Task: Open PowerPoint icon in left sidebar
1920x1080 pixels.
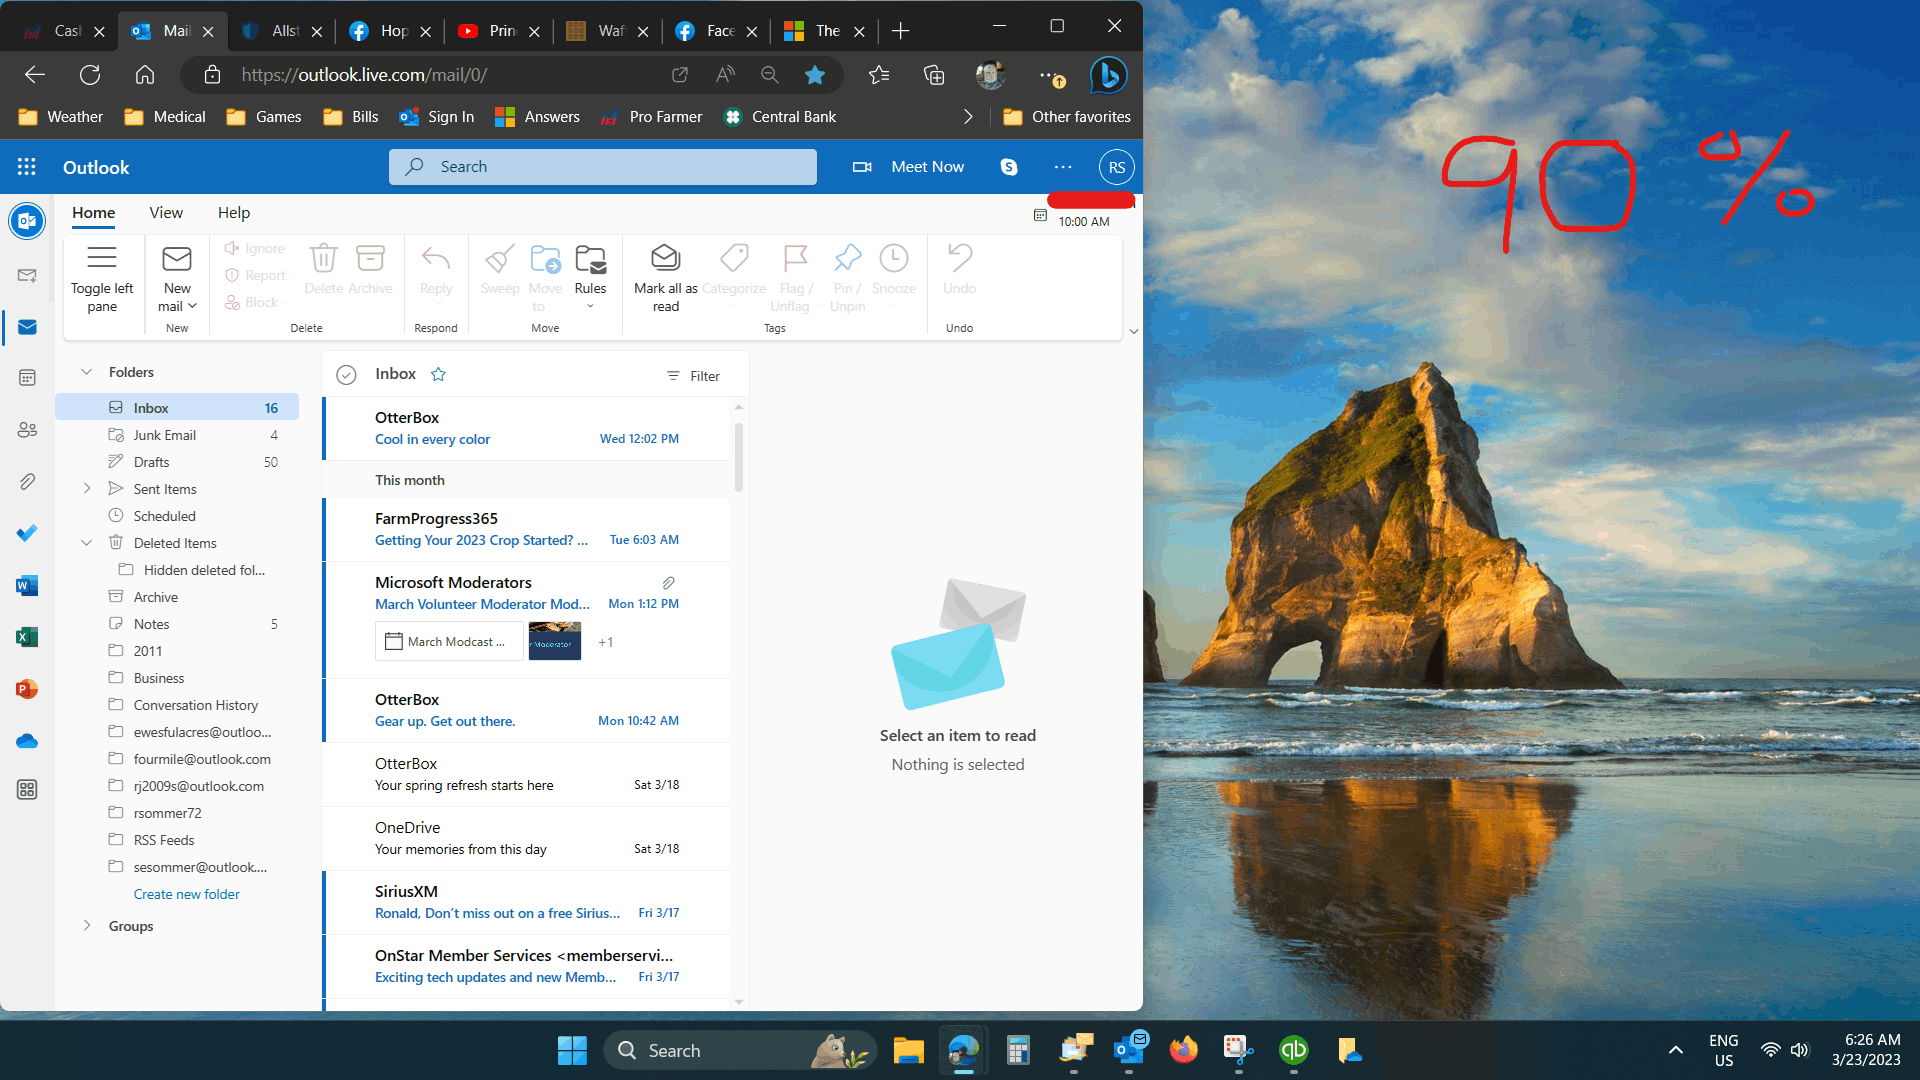Action: [27, 689]
